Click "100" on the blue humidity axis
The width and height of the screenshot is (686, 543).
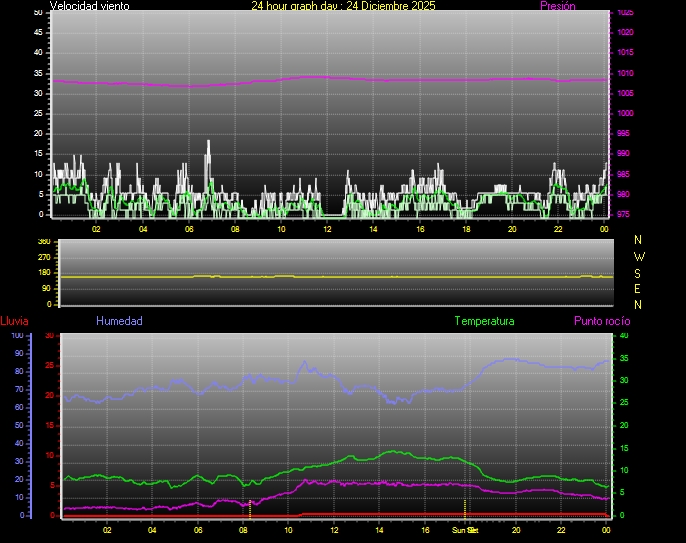16,336
